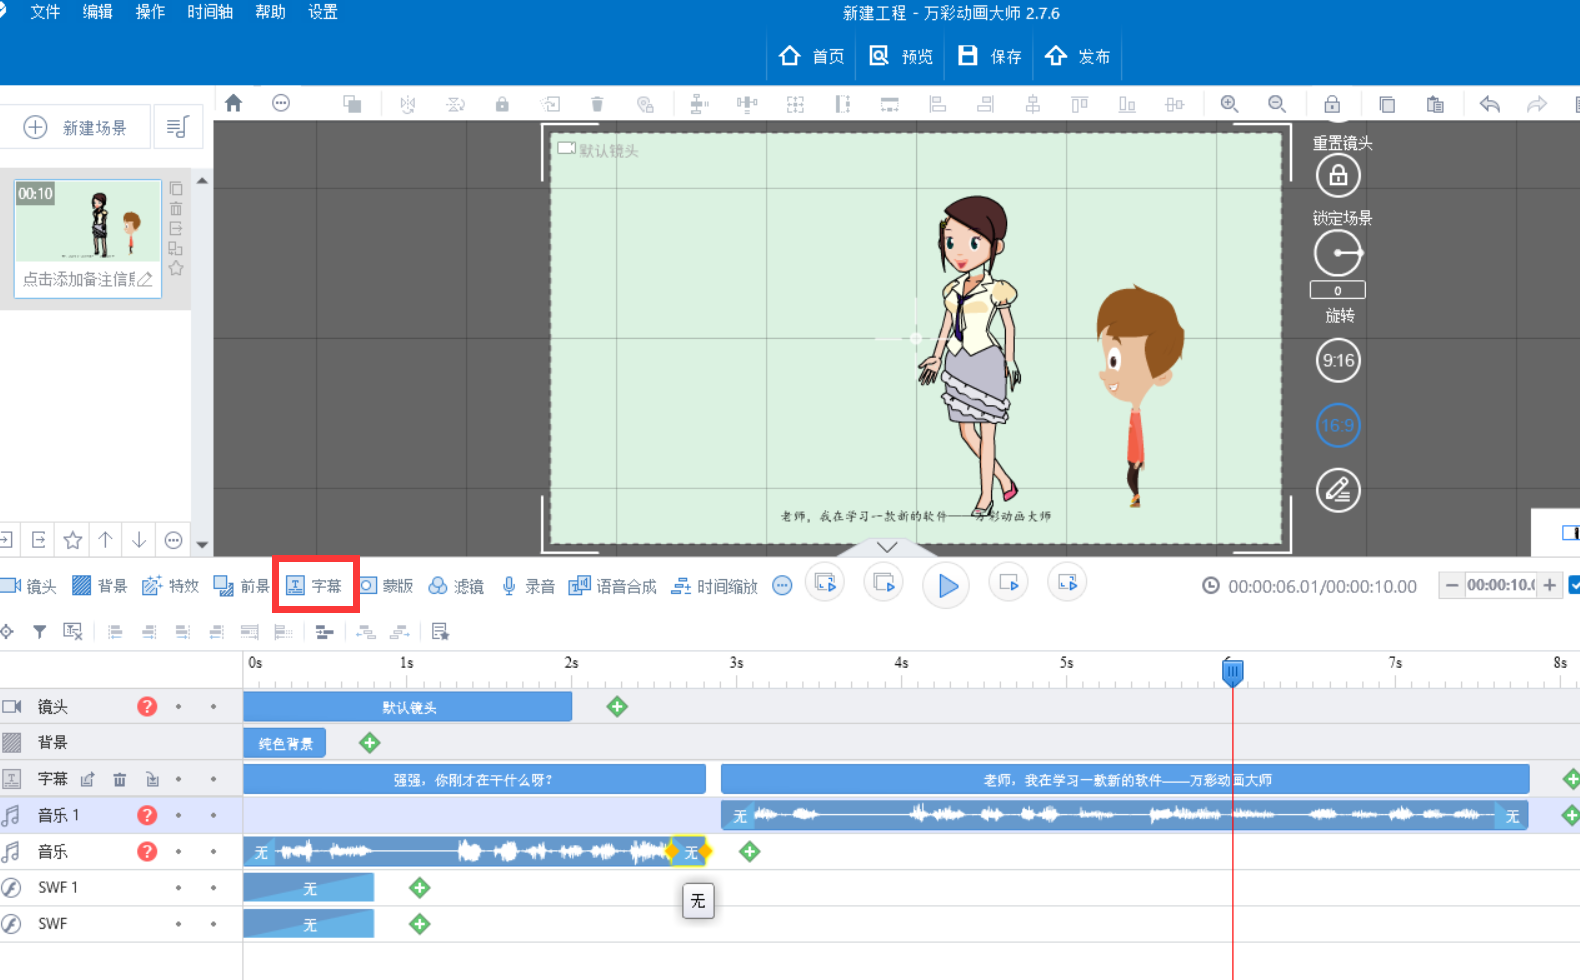The image size is (1580, 980).
Task: Select the 16:9 aspect ratio option
Action: tap(1337, 426)
